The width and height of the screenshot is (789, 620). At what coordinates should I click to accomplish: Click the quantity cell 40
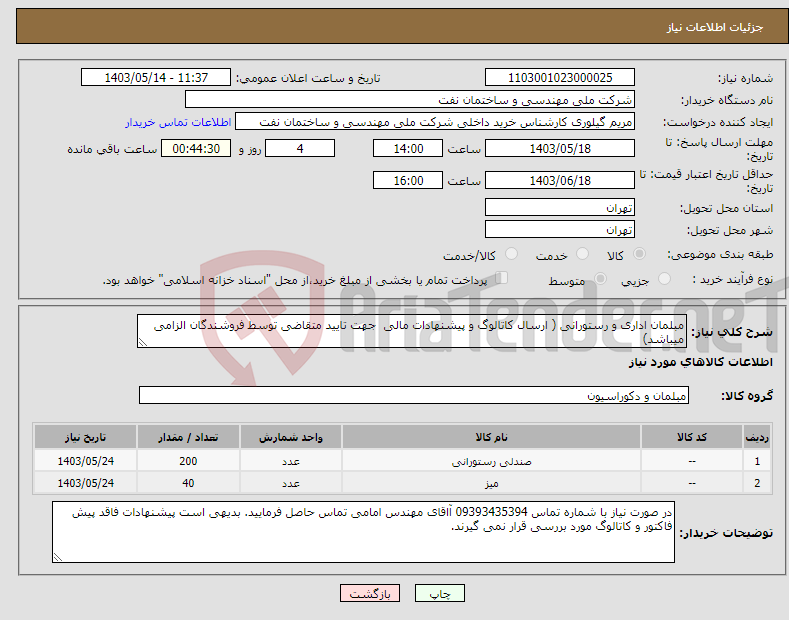[x=188, y=483]
